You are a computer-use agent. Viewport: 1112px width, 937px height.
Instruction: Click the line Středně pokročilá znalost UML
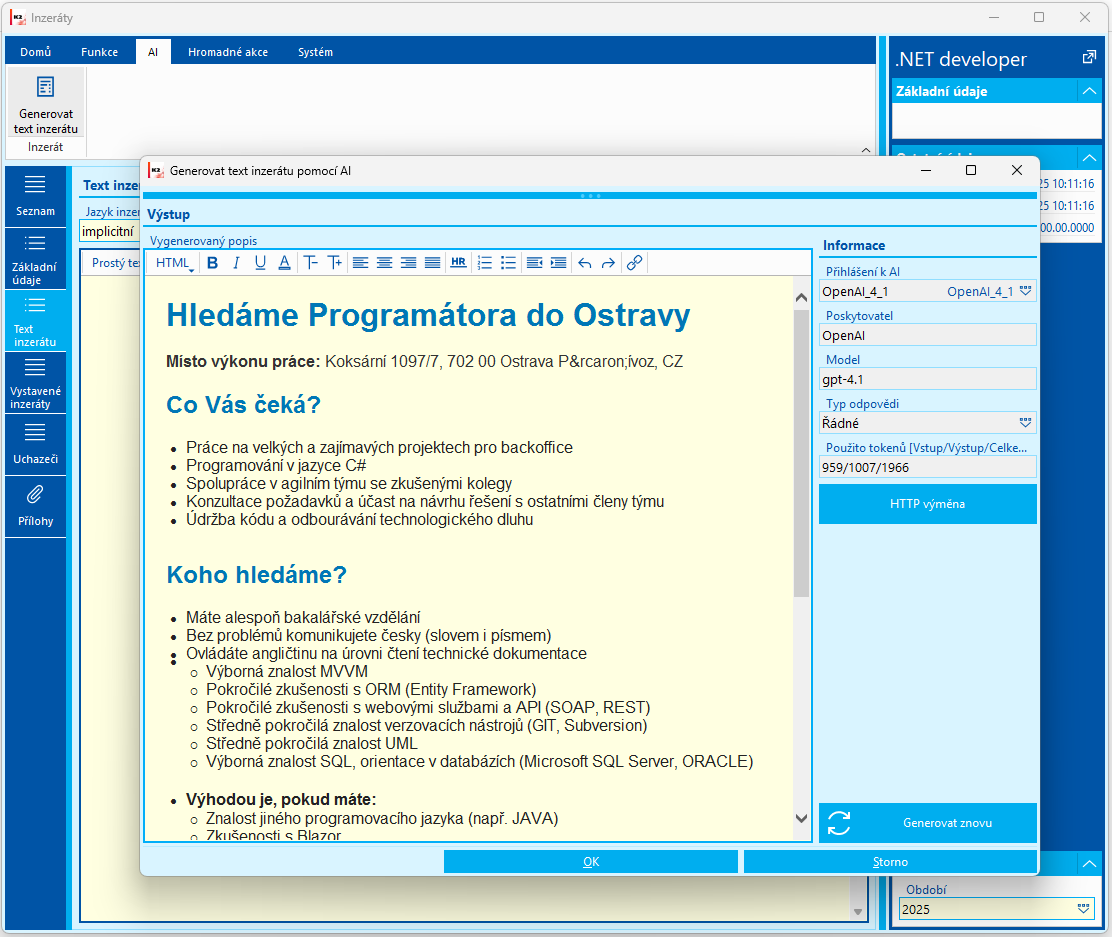[x=311, y=743]
